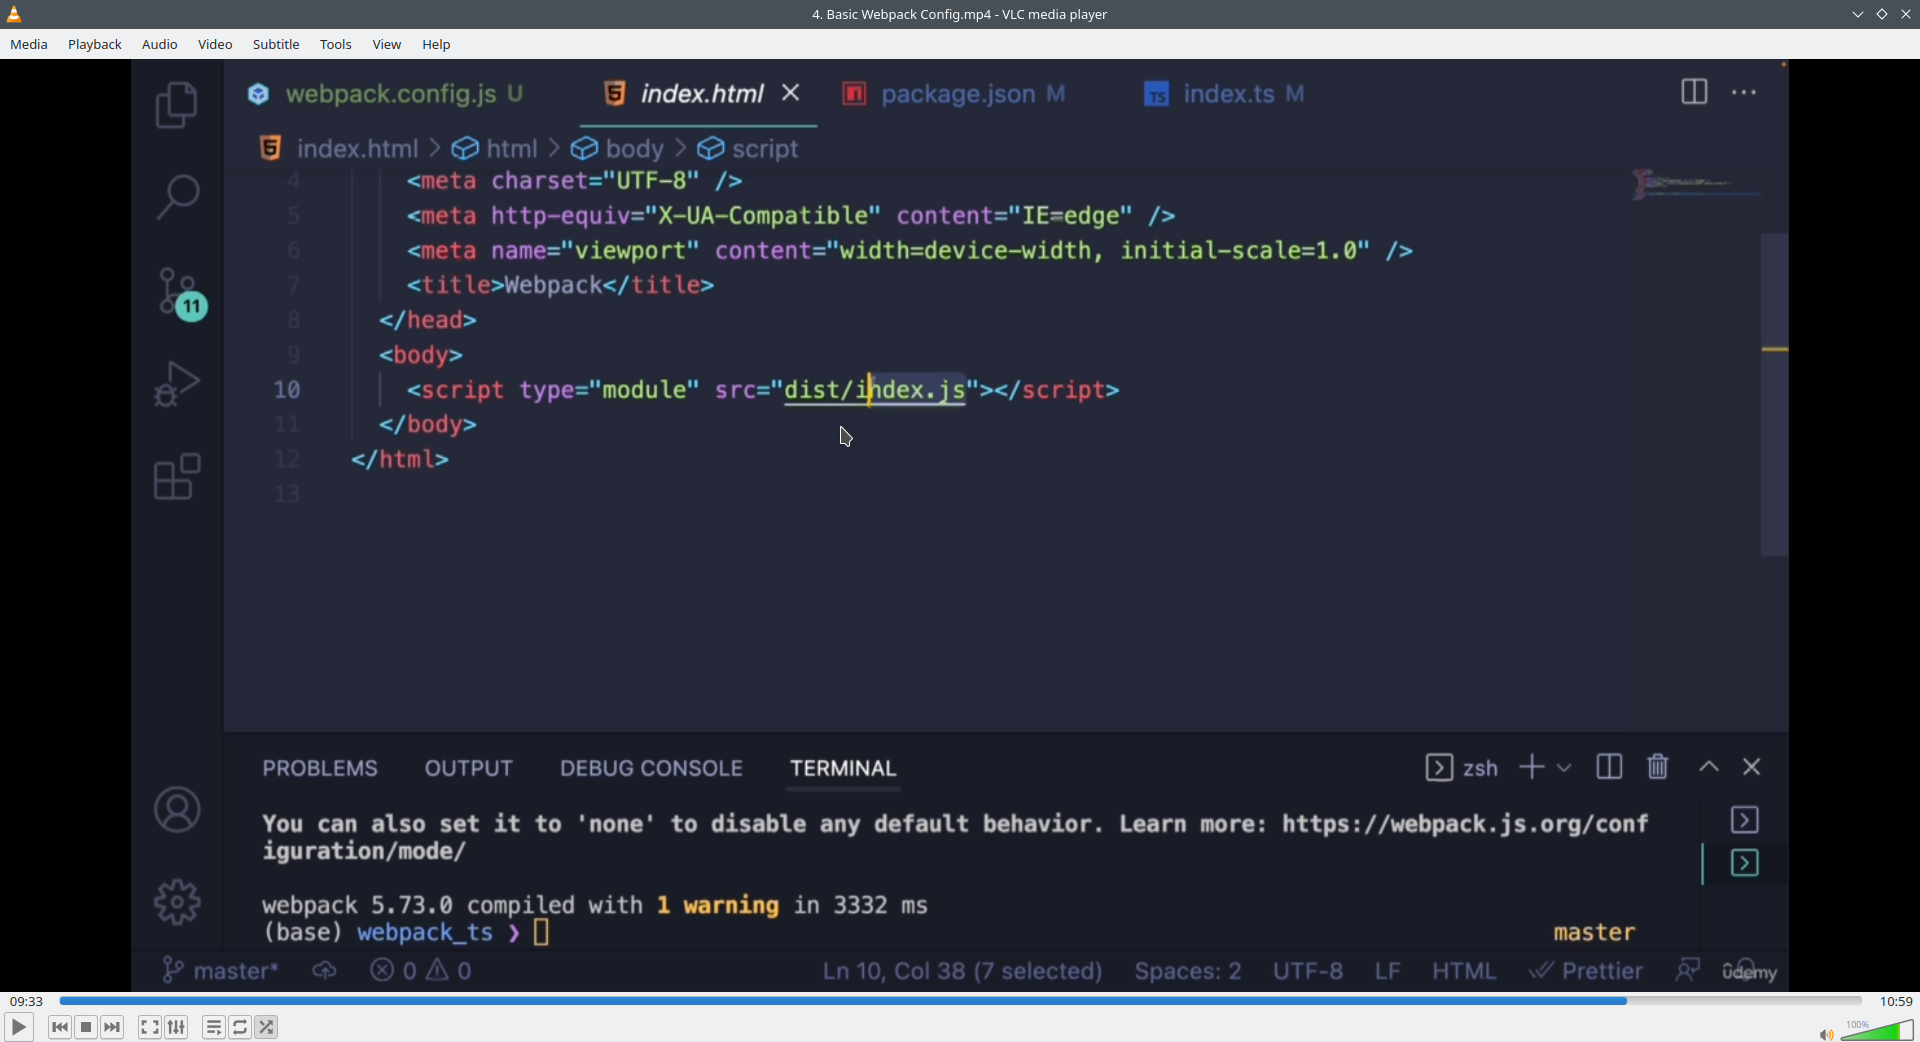Open the Manage gear icon
This screenshot has height=1042, width=1920.
[178, 902]
